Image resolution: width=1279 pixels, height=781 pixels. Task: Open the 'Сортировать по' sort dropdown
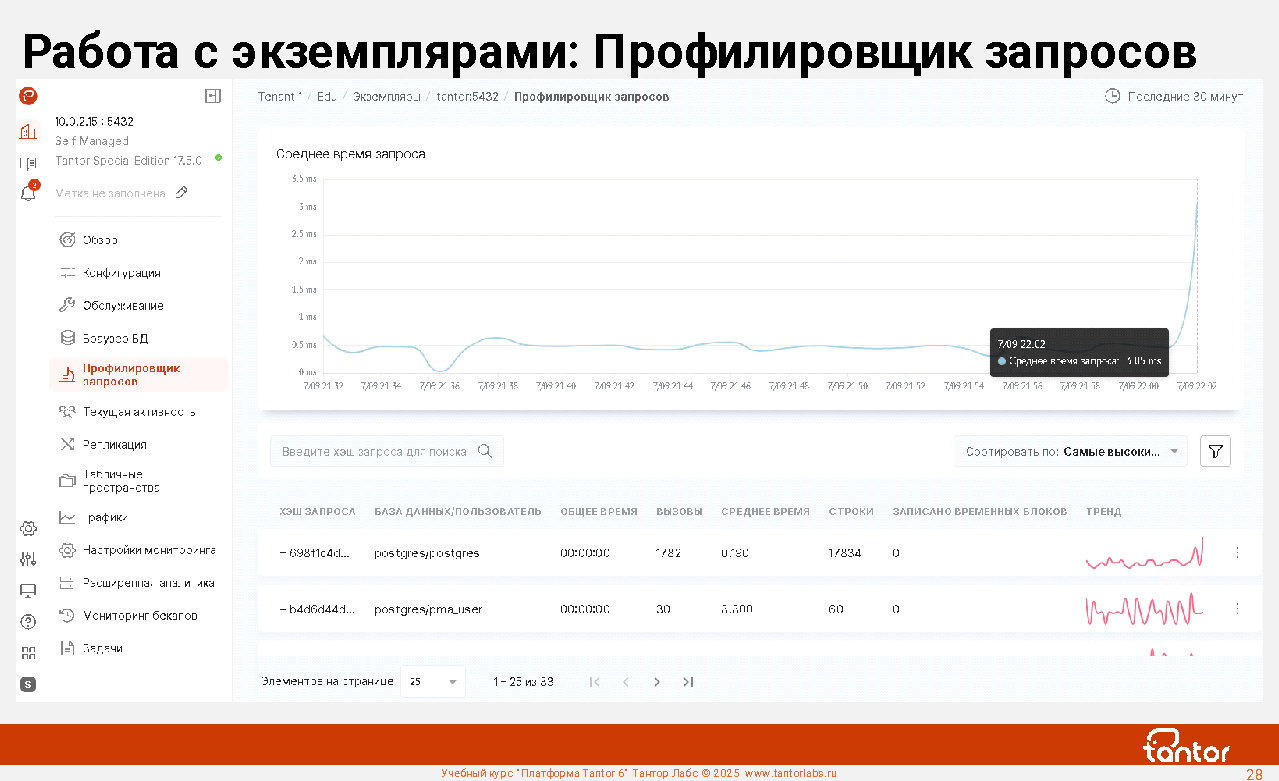click(x=1070, y=451)
